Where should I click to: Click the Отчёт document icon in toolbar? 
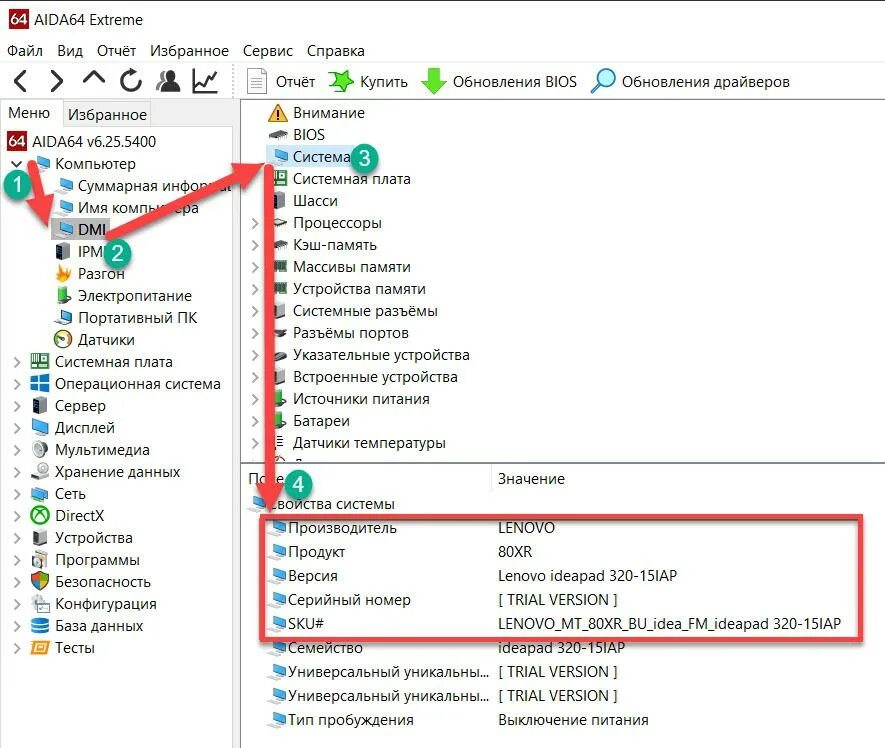[257, 81]
